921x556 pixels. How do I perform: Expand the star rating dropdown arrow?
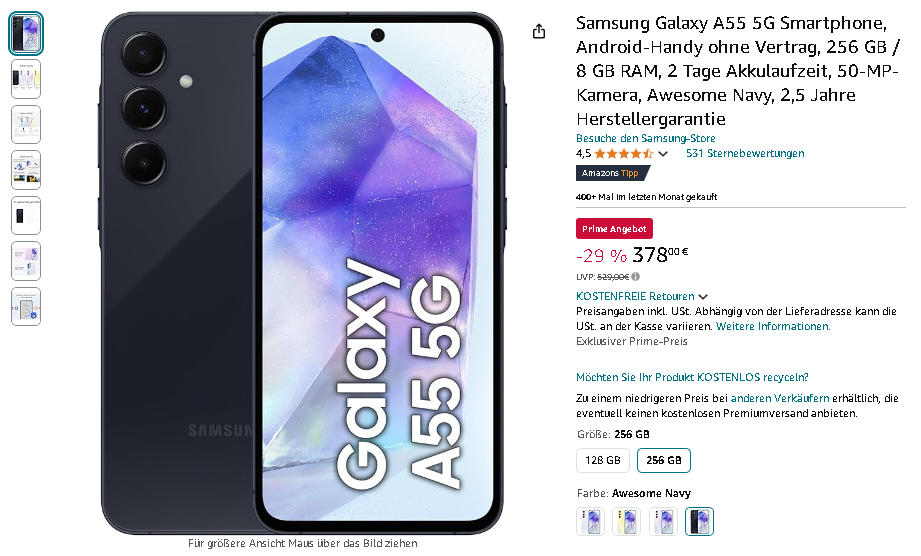point(663,154)
